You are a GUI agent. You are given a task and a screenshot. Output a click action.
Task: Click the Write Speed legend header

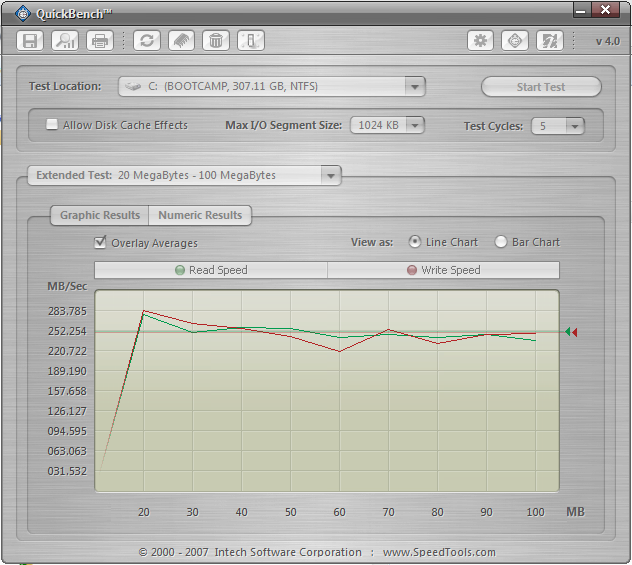[x=443, y=270]
